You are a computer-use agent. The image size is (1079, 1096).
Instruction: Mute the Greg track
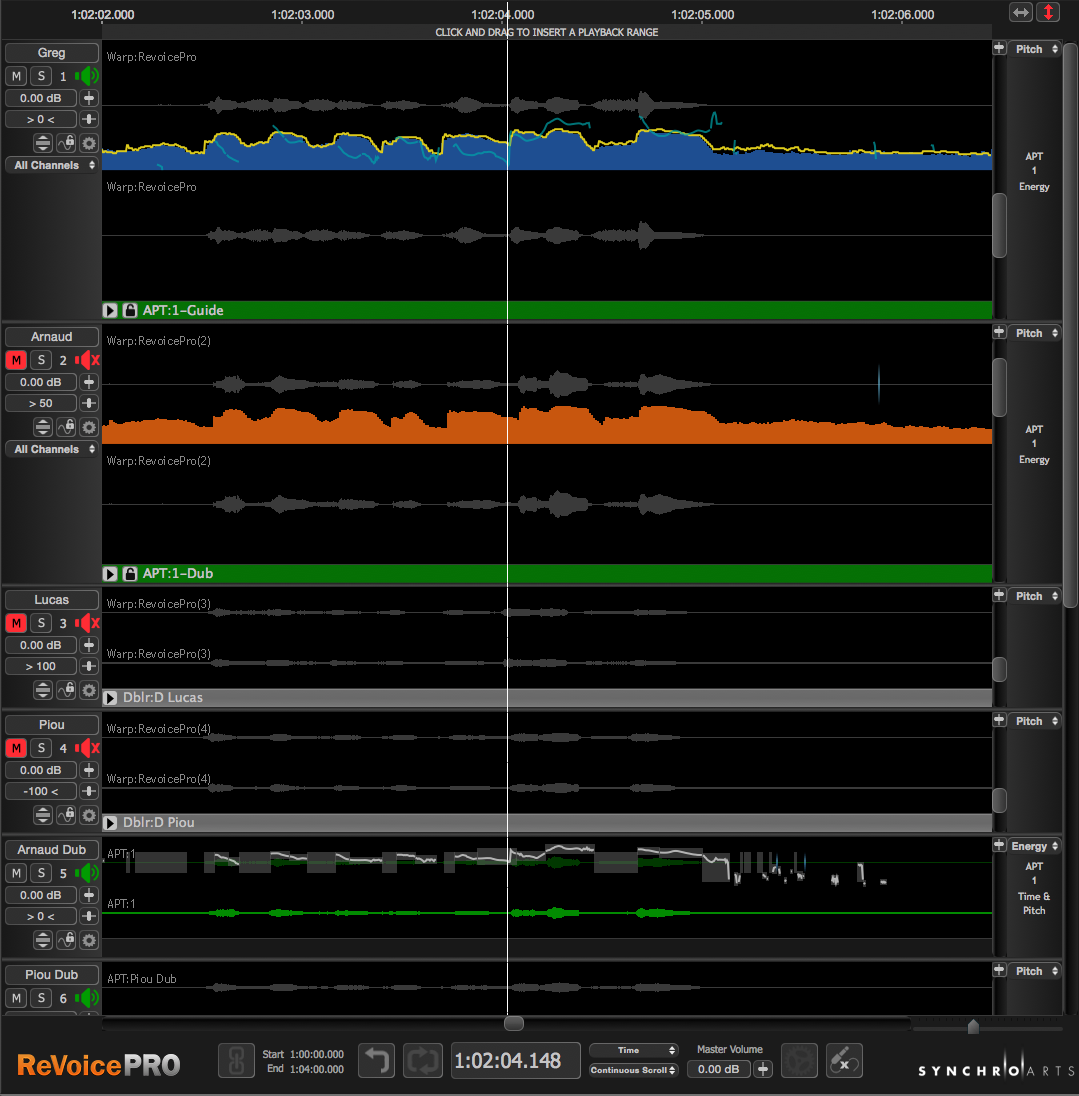click(14, 75)
